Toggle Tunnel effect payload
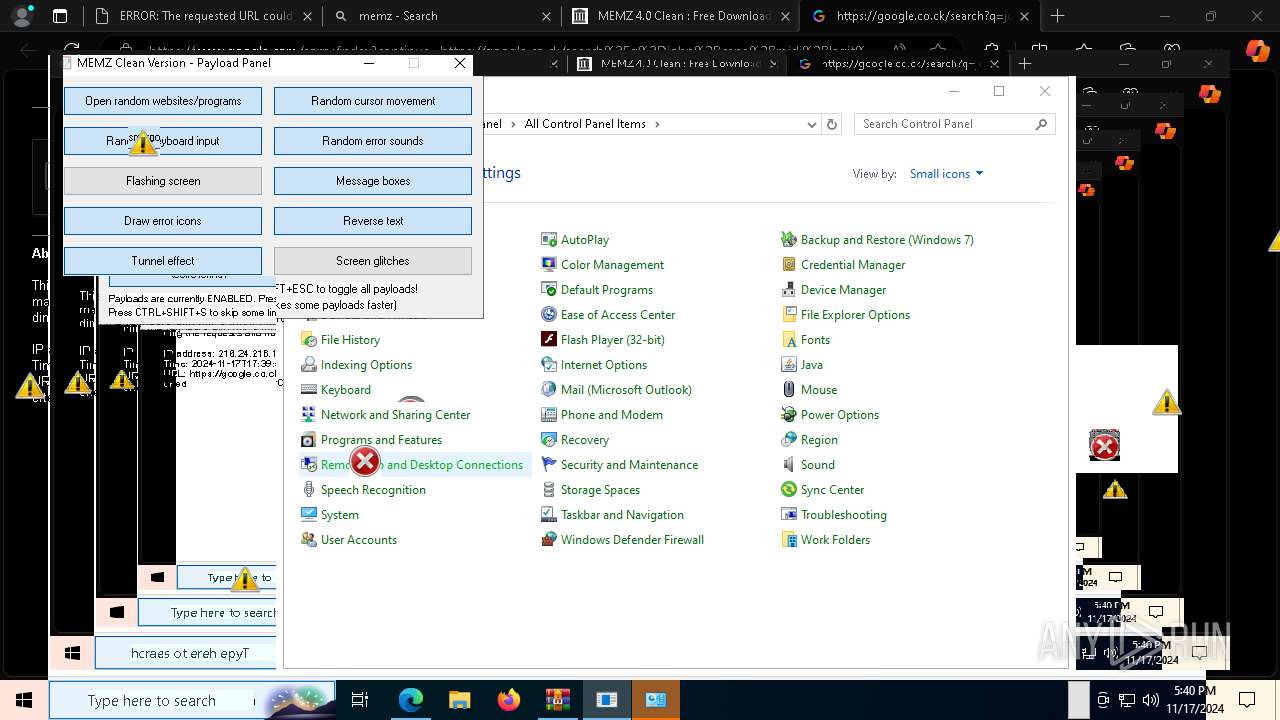The image size is (1280, 720). coord(163,261)
